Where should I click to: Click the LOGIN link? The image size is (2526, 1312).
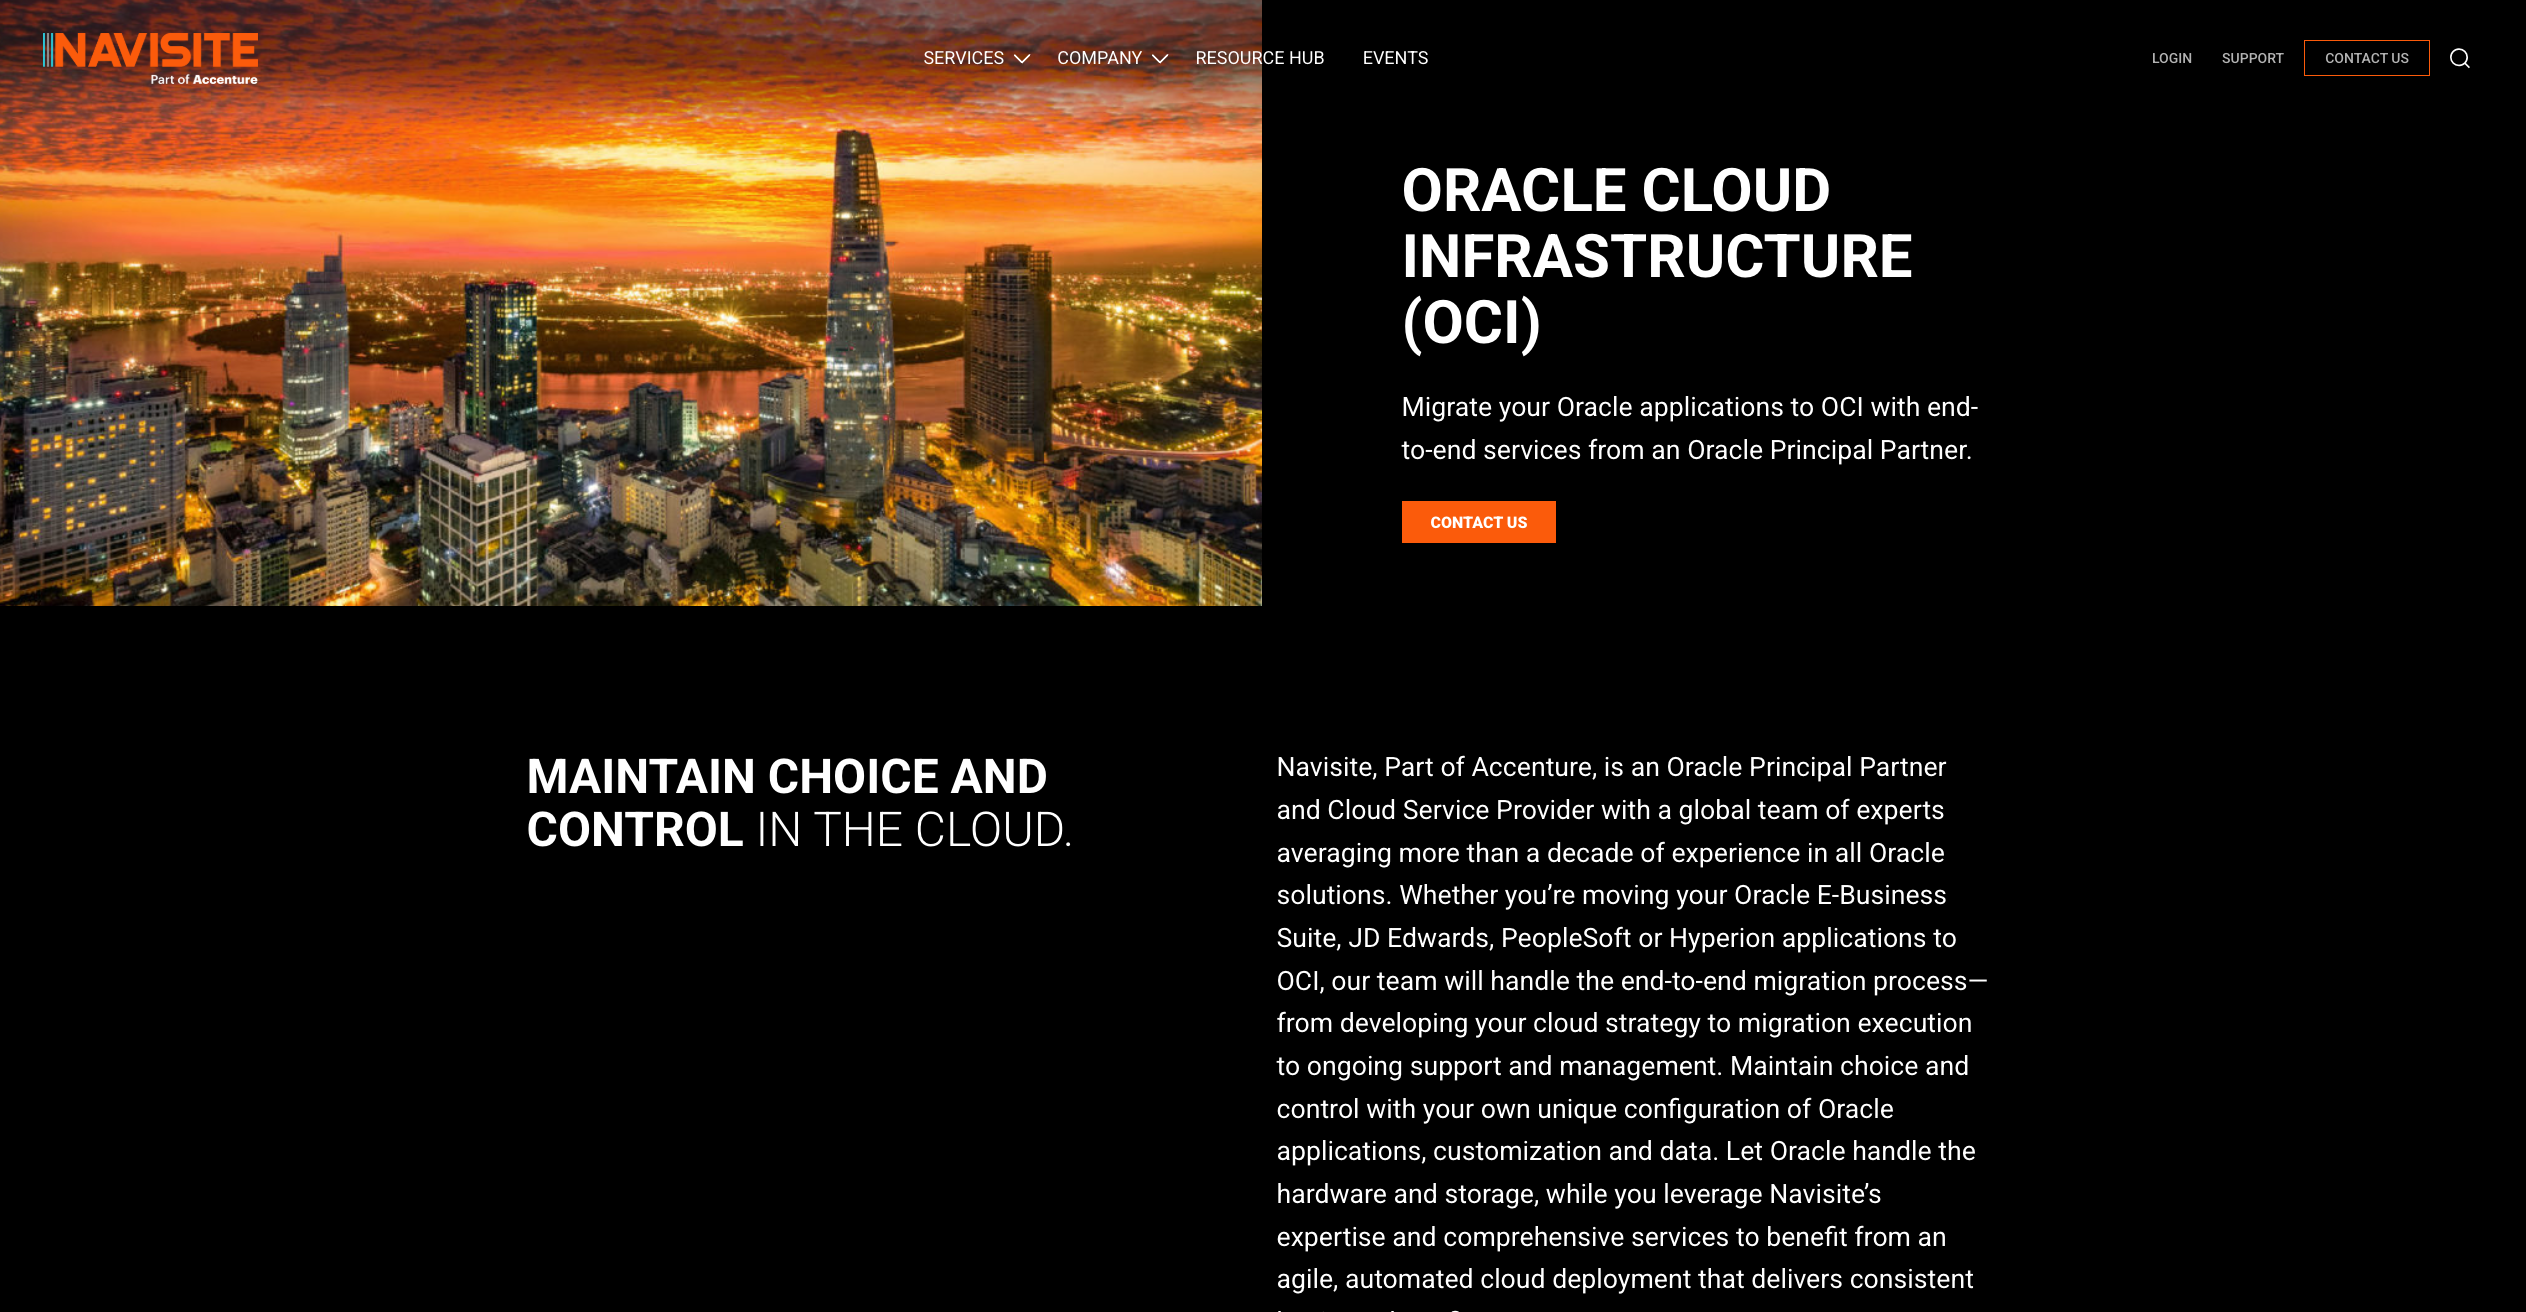point(2171,58)
